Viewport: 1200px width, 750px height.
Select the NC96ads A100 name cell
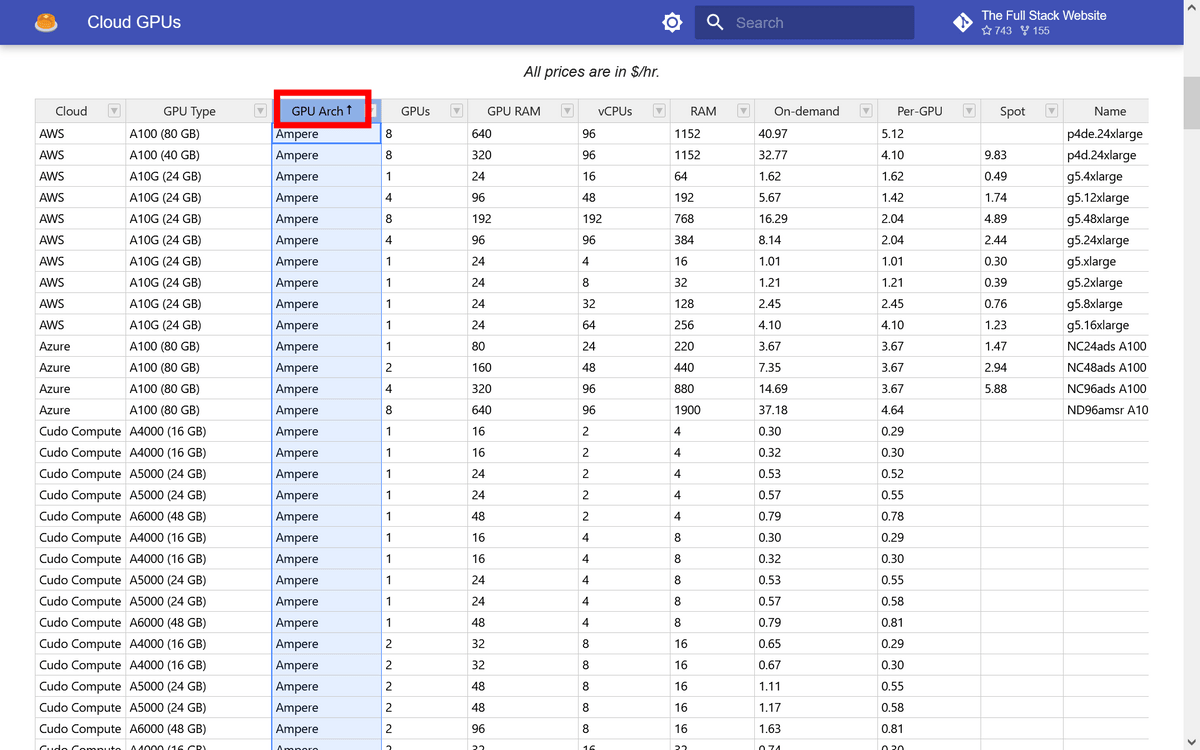pos(1106,389)
